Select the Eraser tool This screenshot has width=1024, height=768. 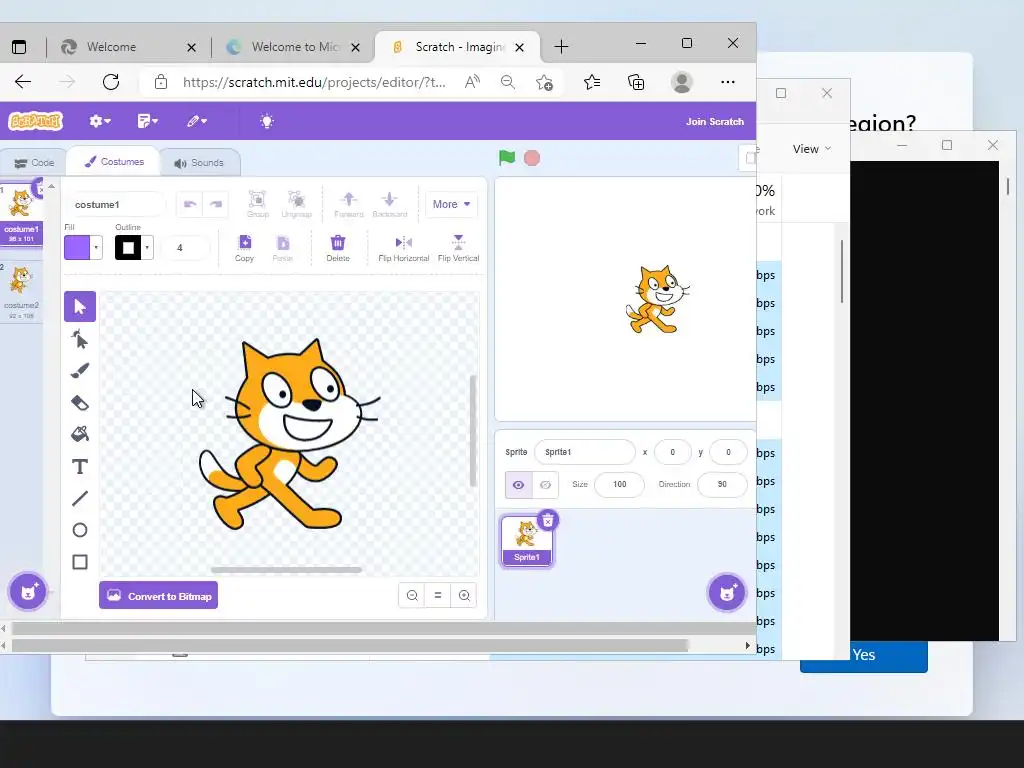tap(80, 403)
